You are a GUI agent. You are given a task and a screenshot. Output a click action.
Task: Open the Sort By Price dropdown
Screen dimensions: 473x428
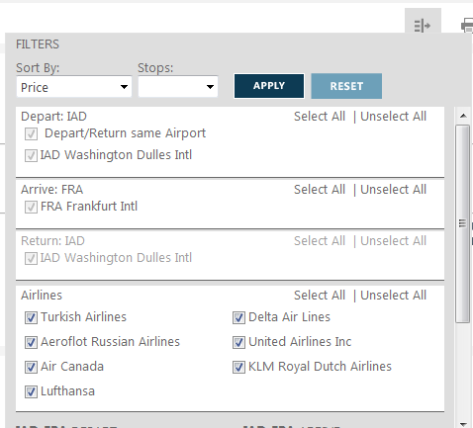[74, 87]
